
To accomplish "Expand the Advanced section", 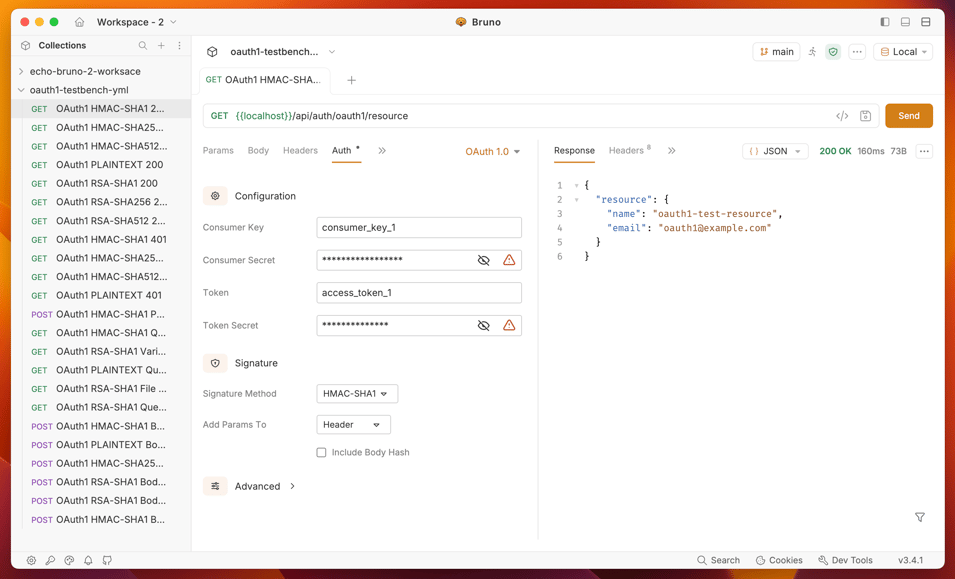I will tap(265, 486).
